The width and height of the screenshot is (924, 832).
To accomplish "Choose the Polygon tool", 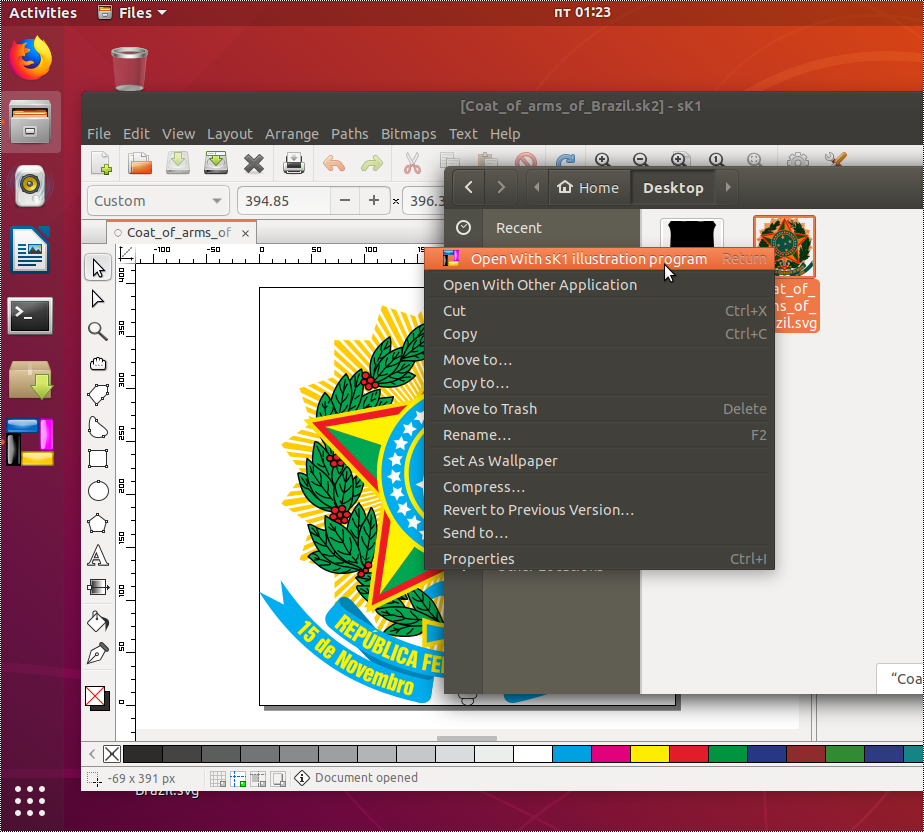I will (x=98, y=523).
